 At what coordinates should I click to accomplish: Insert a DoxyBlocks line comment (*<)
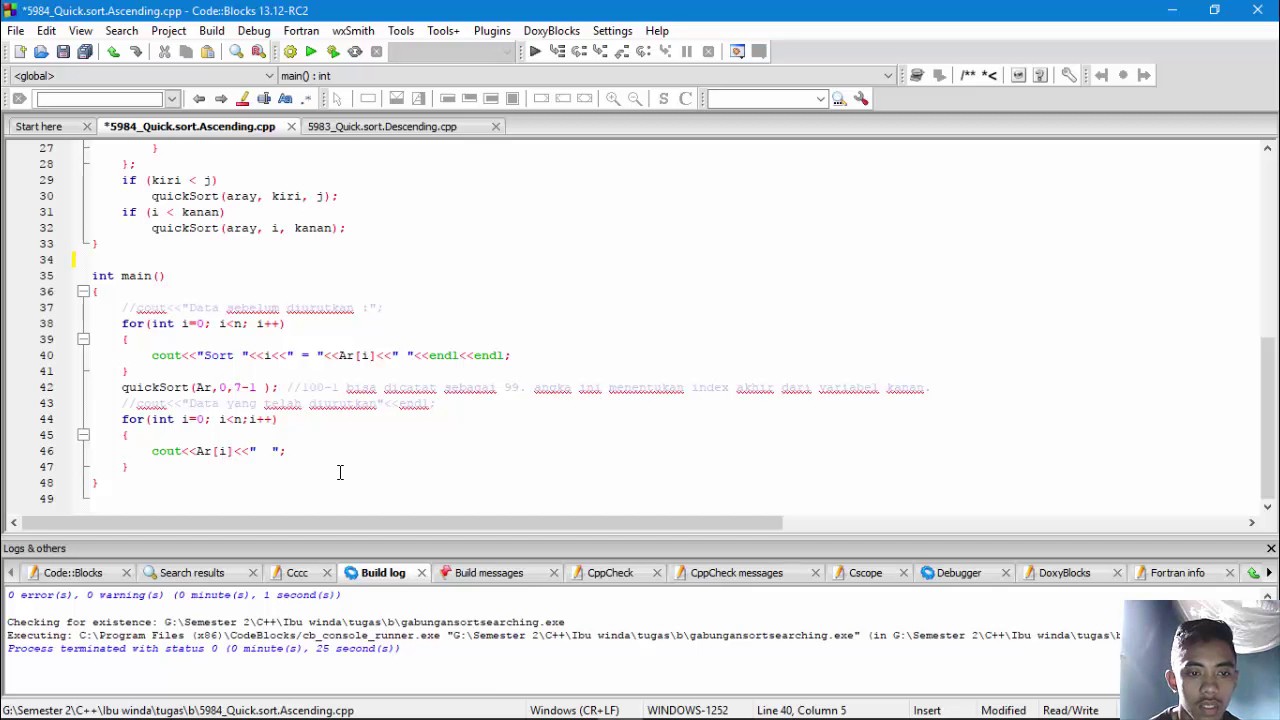tap(989, 75)
